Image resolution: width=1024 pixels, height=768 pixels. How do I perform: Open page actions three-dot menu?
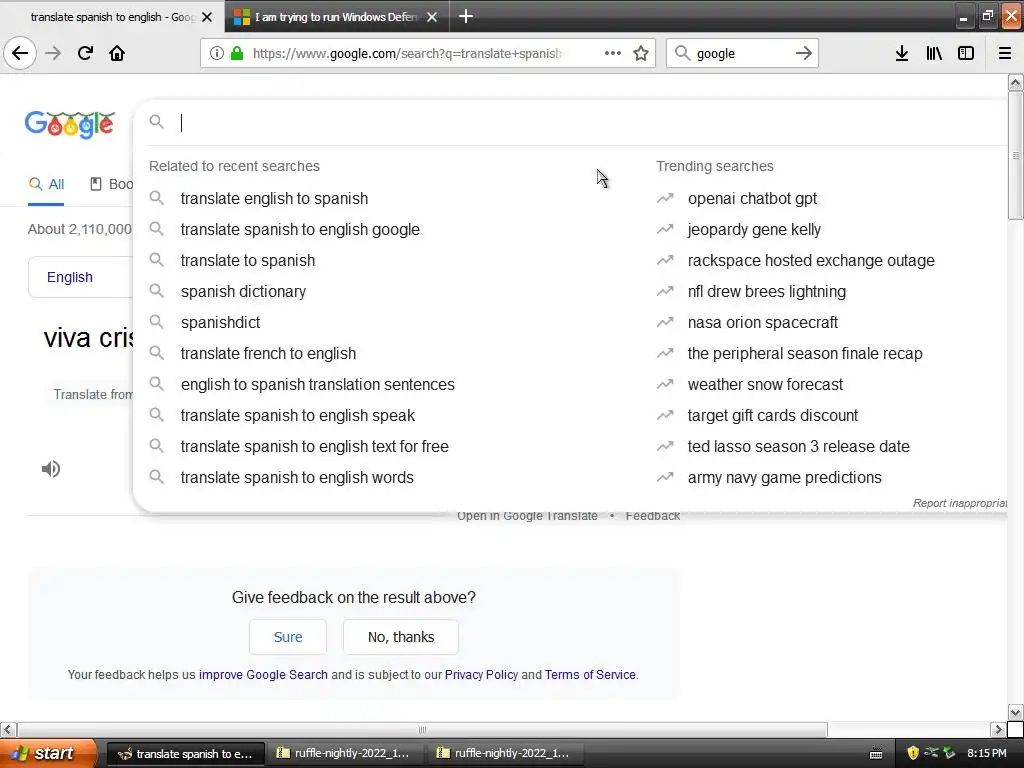point(613,54)
